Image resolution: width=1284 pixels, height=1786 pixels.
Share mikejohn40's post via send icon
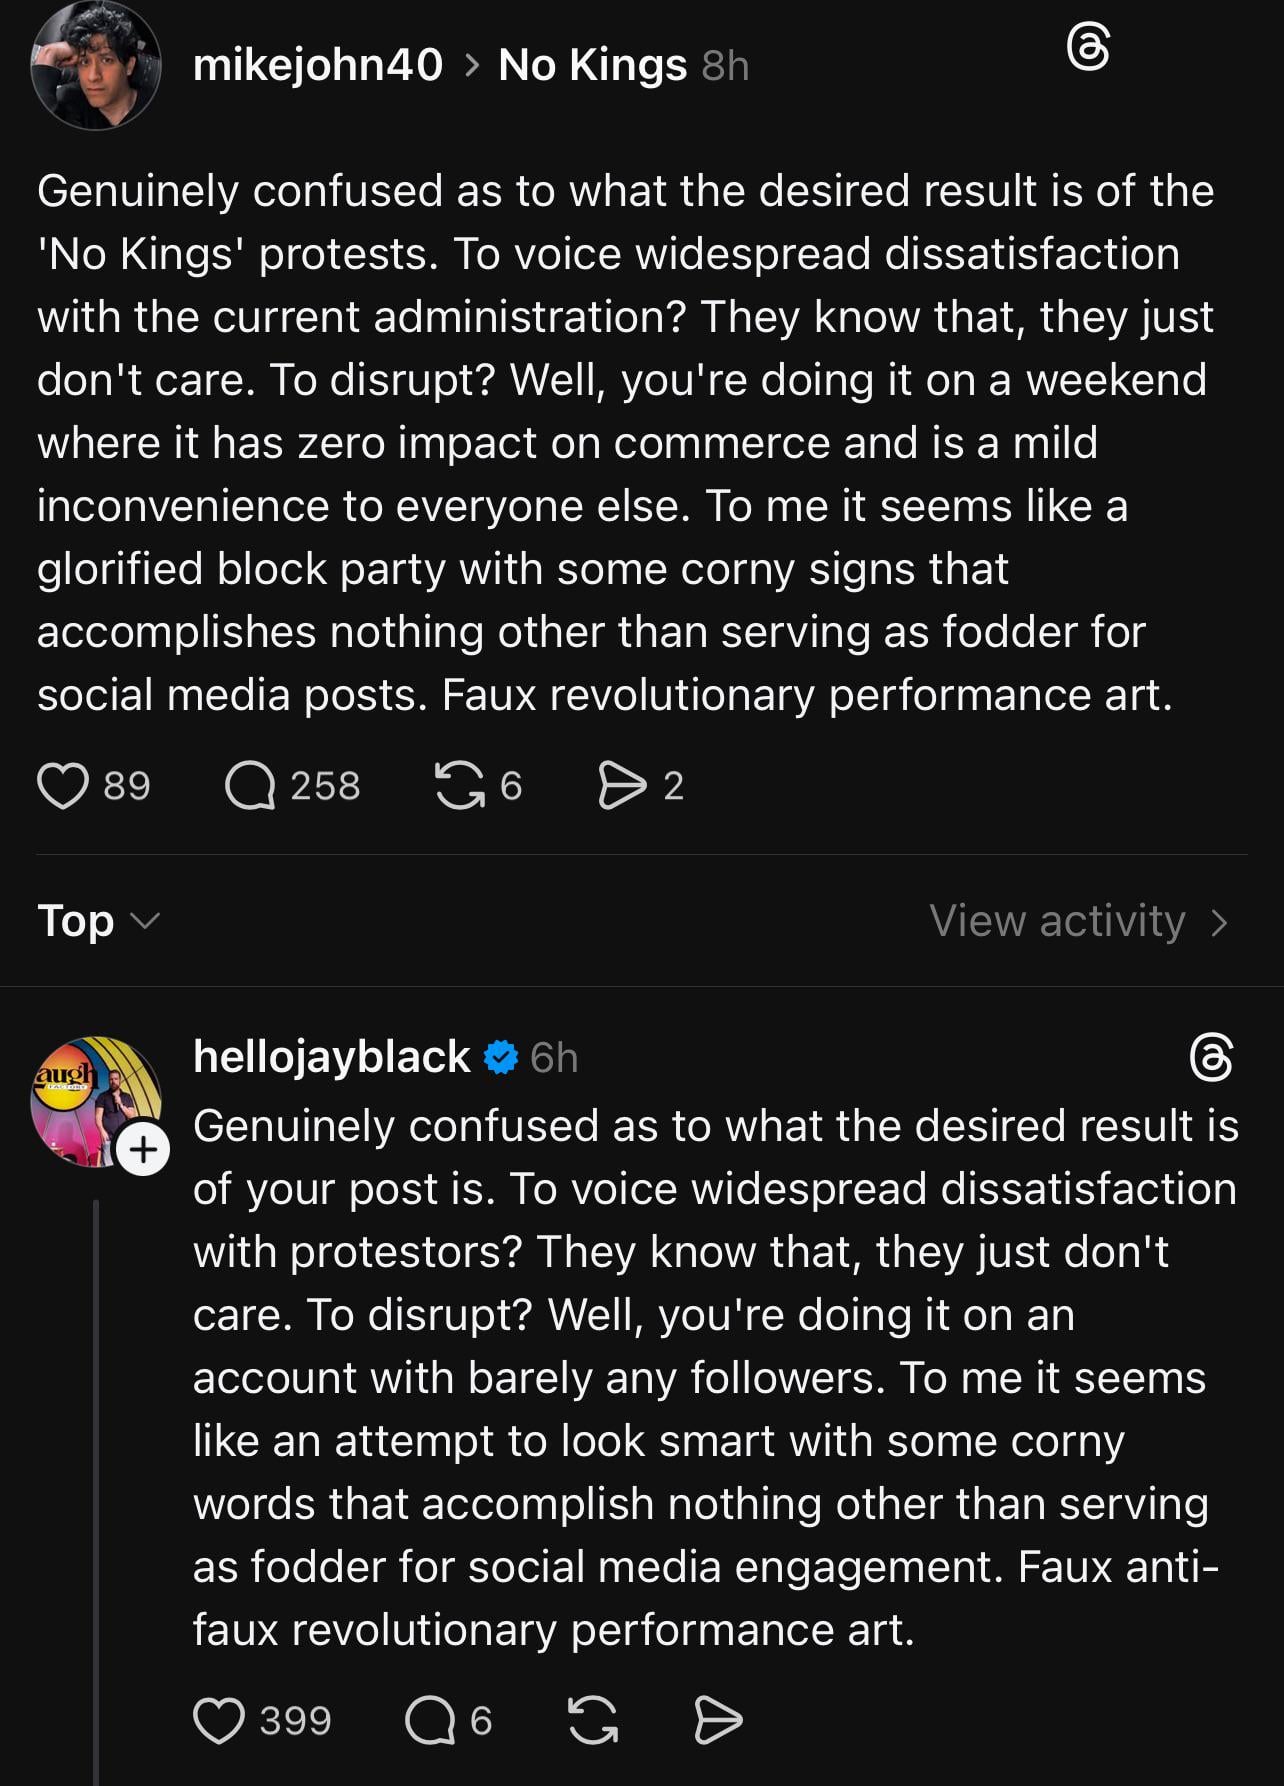click(x=622, y=786)
